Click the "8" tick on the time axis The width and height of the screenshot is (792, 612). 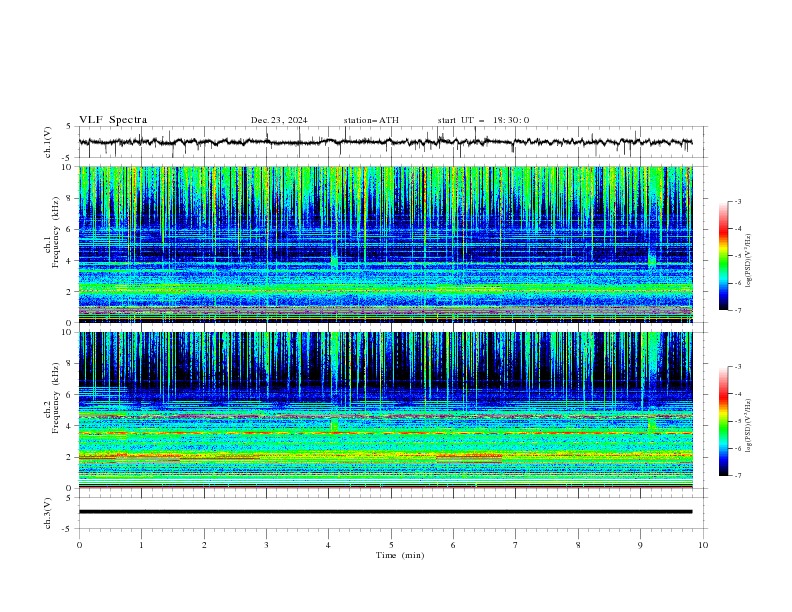pyautogui.click(x=578, y=545)
